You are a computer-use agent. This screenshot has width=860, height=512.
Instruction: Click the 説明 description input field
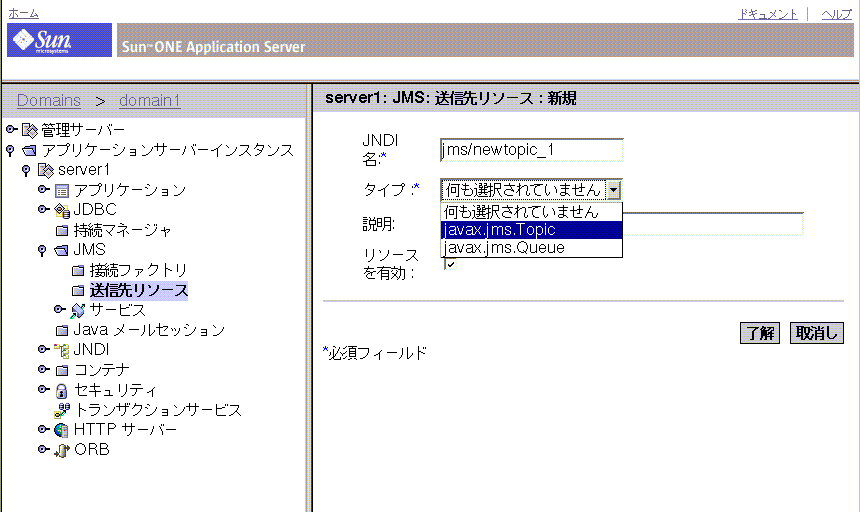click(x=713, y=224)
